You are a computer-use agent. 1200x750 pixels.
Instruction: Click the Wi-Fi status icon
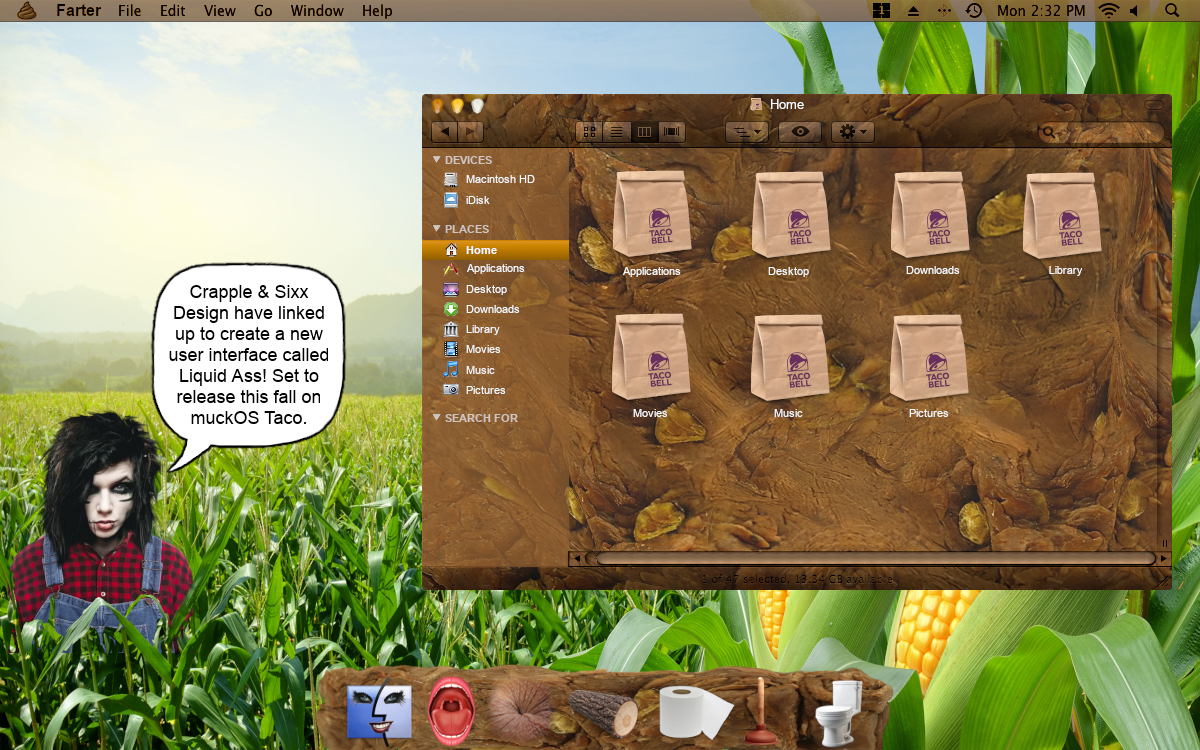pyautogui.click(x=1108, y=11)
